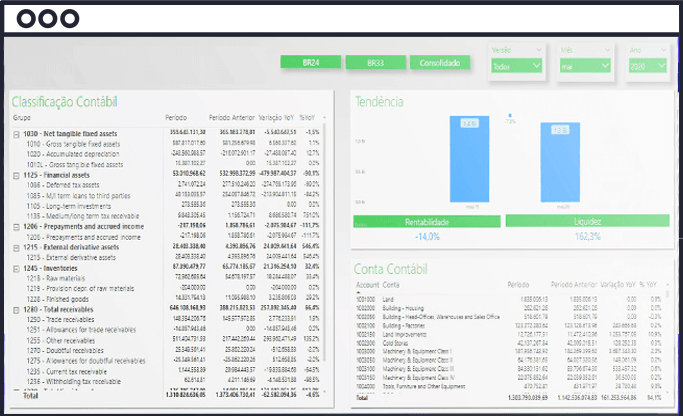The width and height of the screenshot is (683, 416).
Task: Collapse the 1206 Prepayments and accrued income group
Action: (16, 227)
